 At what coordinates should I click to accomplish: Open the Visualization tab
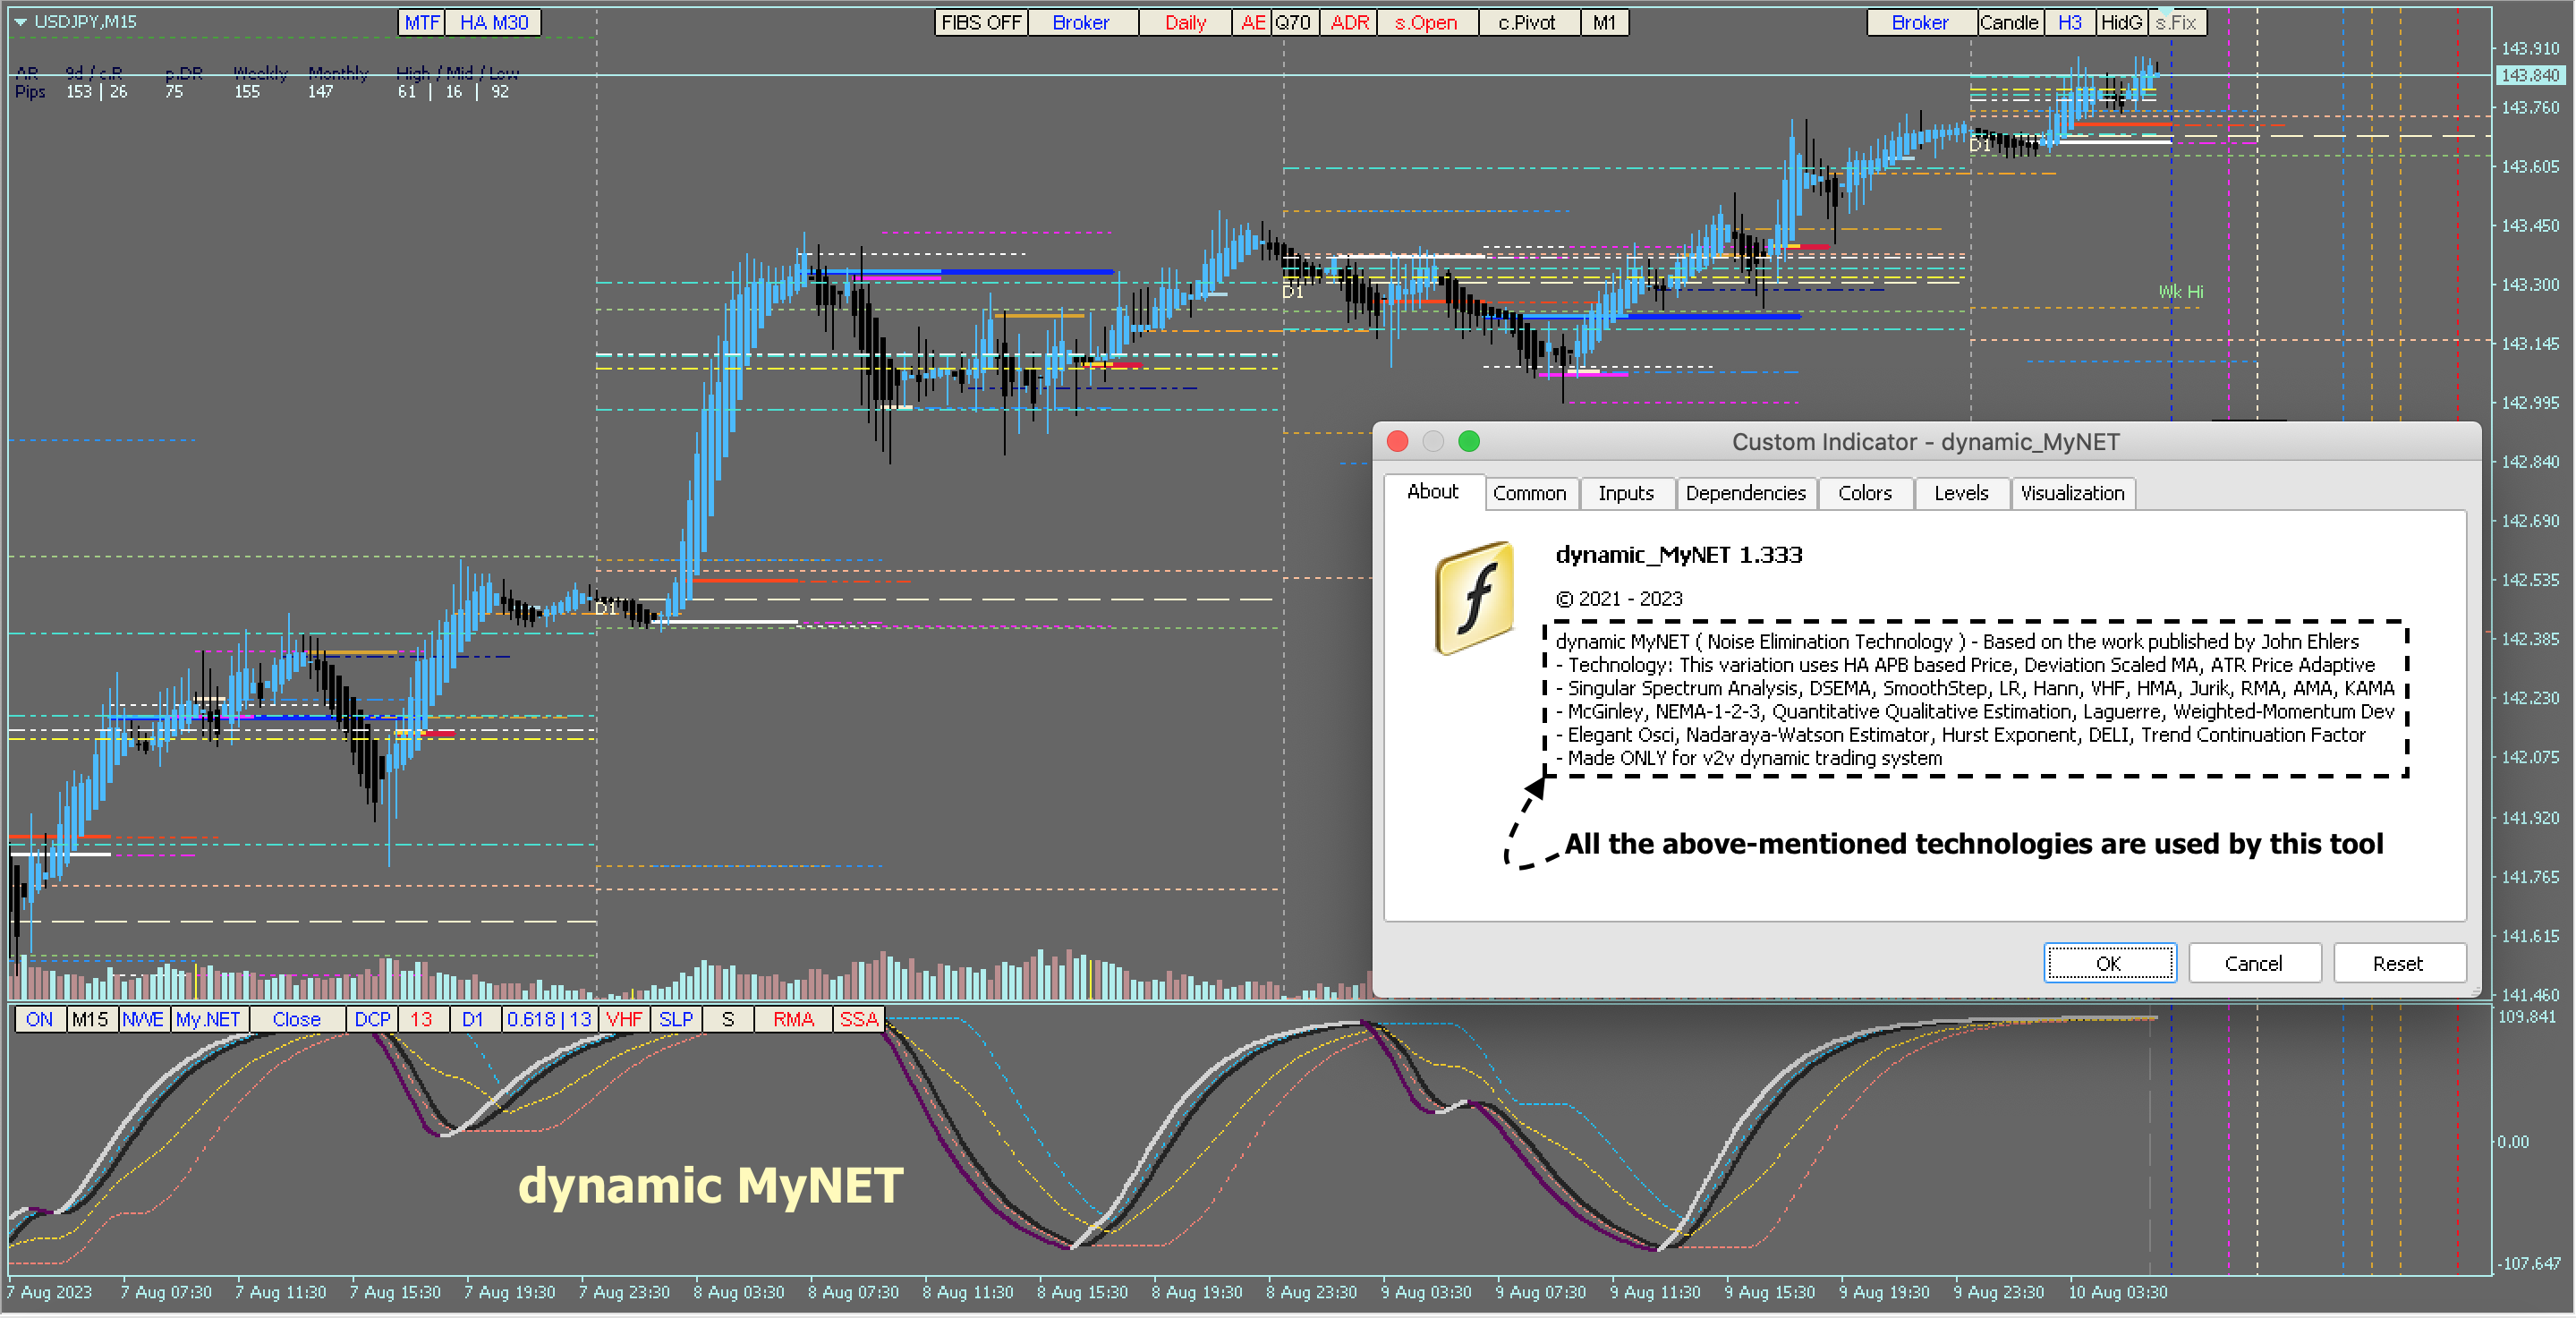click(x=2071, y=493)
